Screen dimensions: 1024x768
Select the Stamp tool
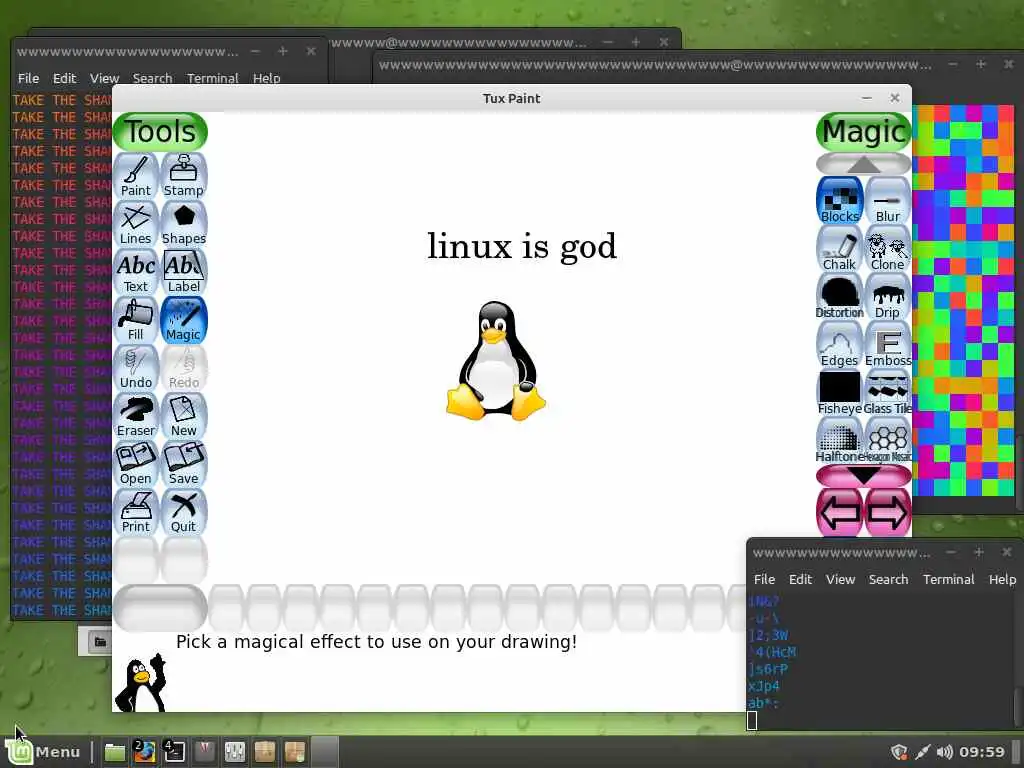pos(184,176)
